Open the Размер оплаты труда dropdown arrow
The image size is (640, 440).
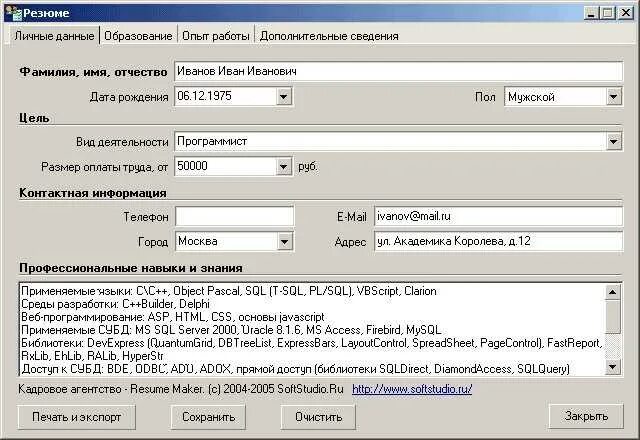(283, 167)
